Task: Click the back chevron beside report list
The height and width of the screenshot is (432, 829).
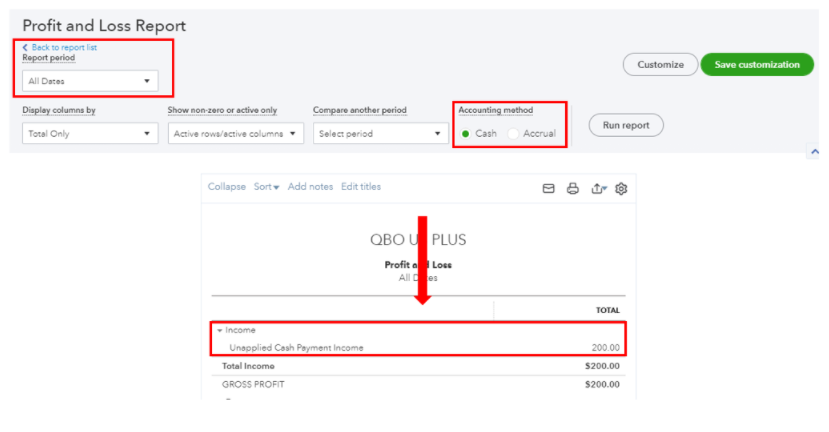Action: point(25,47)
